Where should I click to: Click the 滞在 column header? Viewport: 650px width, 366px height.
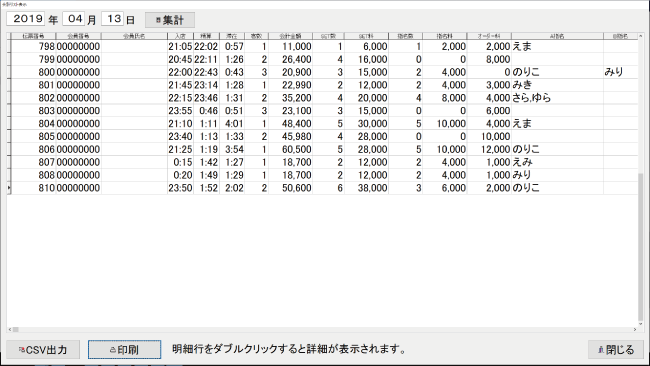tap(232, 36)
